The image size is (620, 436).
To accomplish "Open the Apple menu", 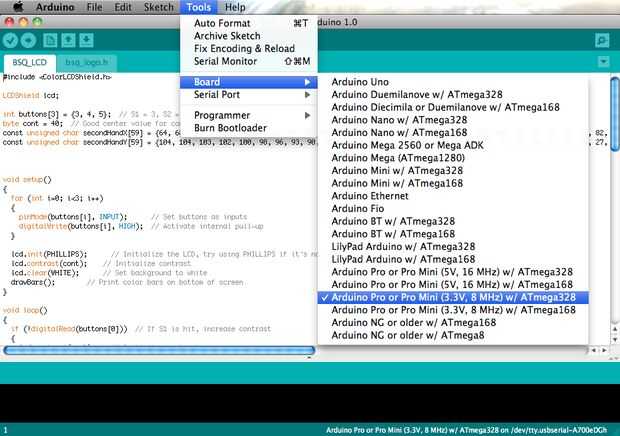I will [18, 7].
